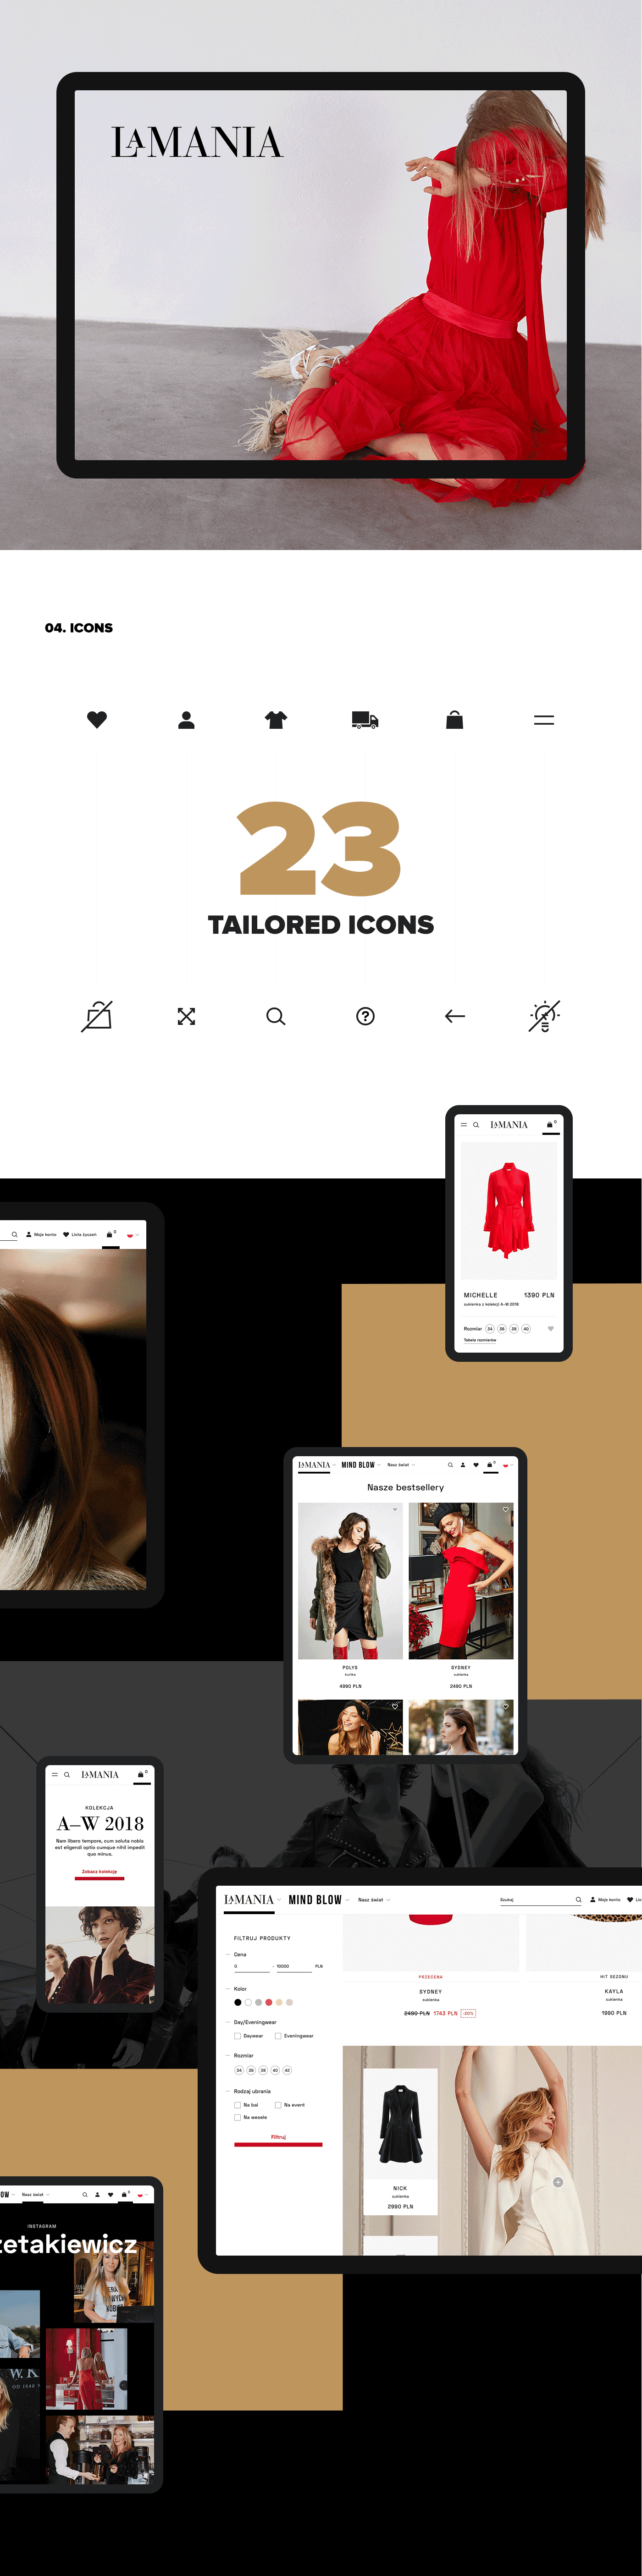
Task: Click the question mark help icon in the icon set
Action: 365,1016
